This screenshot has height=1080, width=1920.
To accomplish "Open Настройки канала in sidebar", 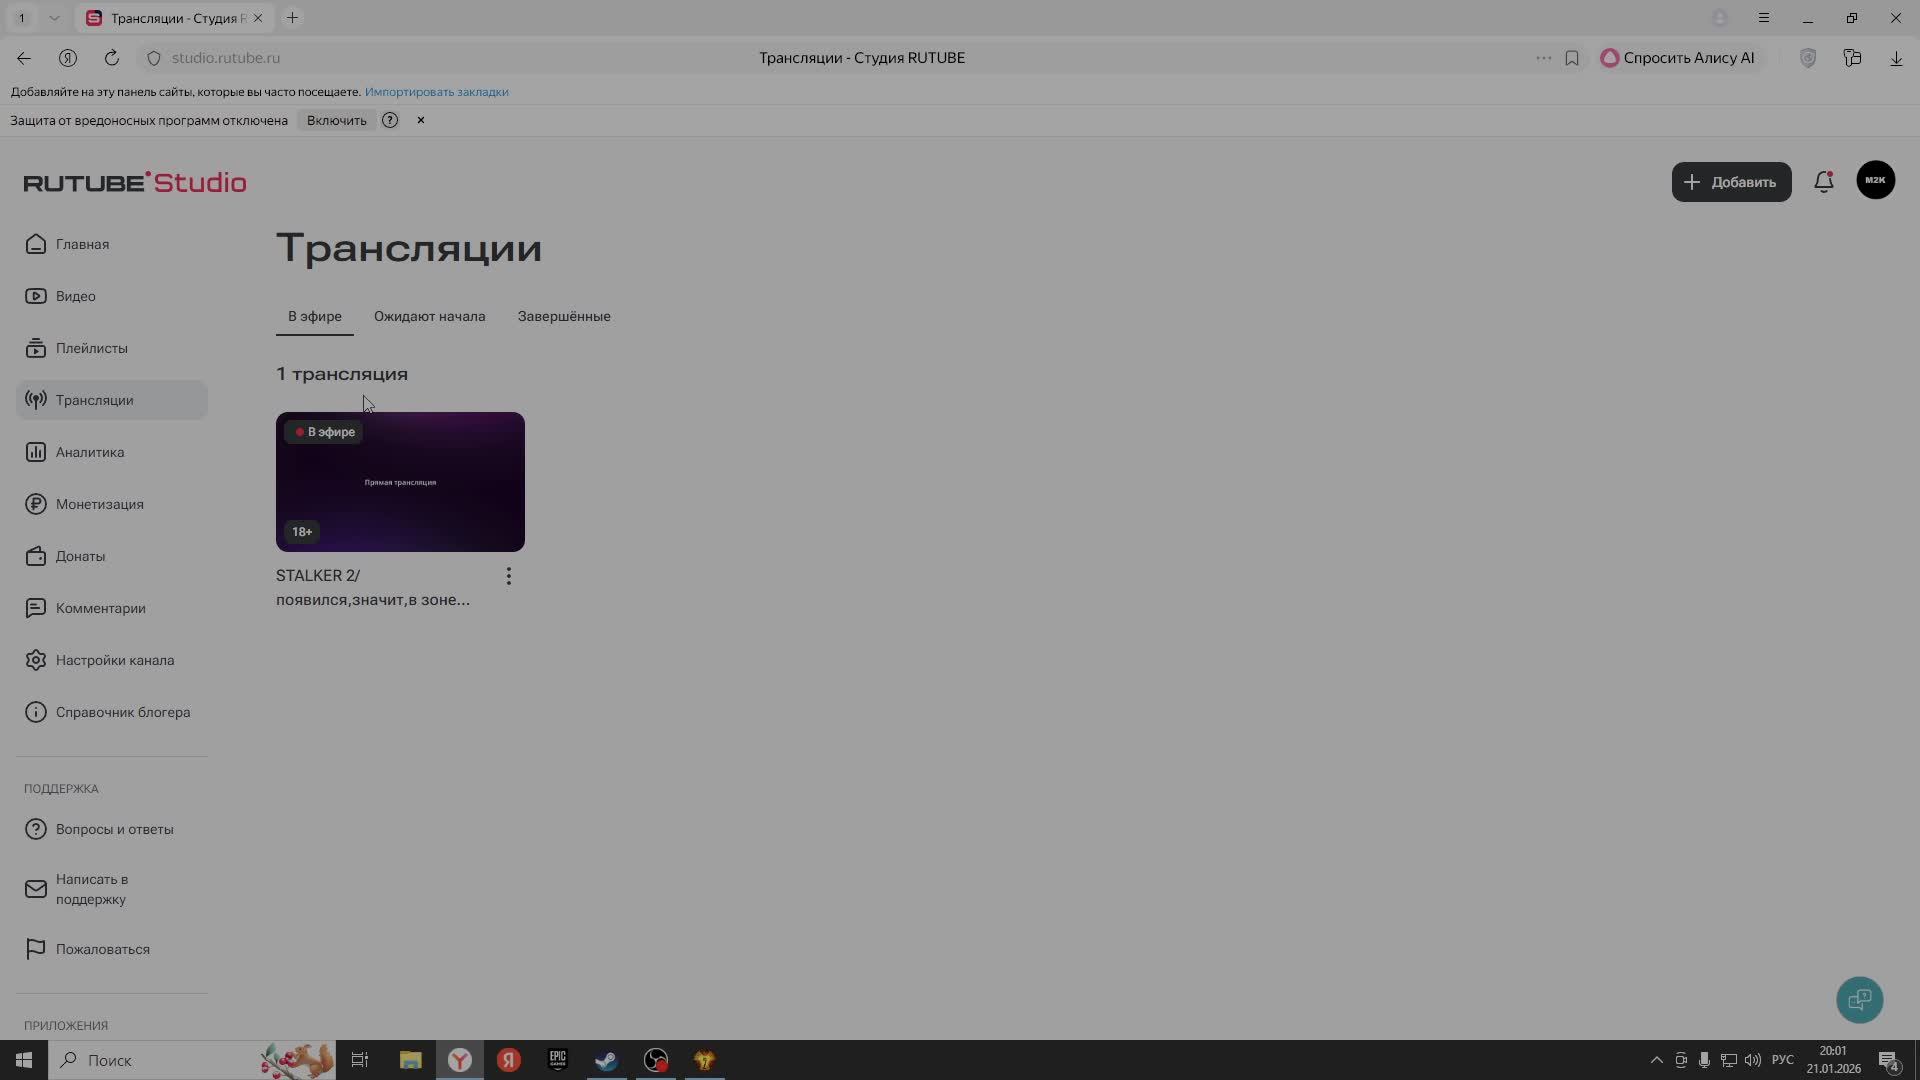I will [114, 660].
